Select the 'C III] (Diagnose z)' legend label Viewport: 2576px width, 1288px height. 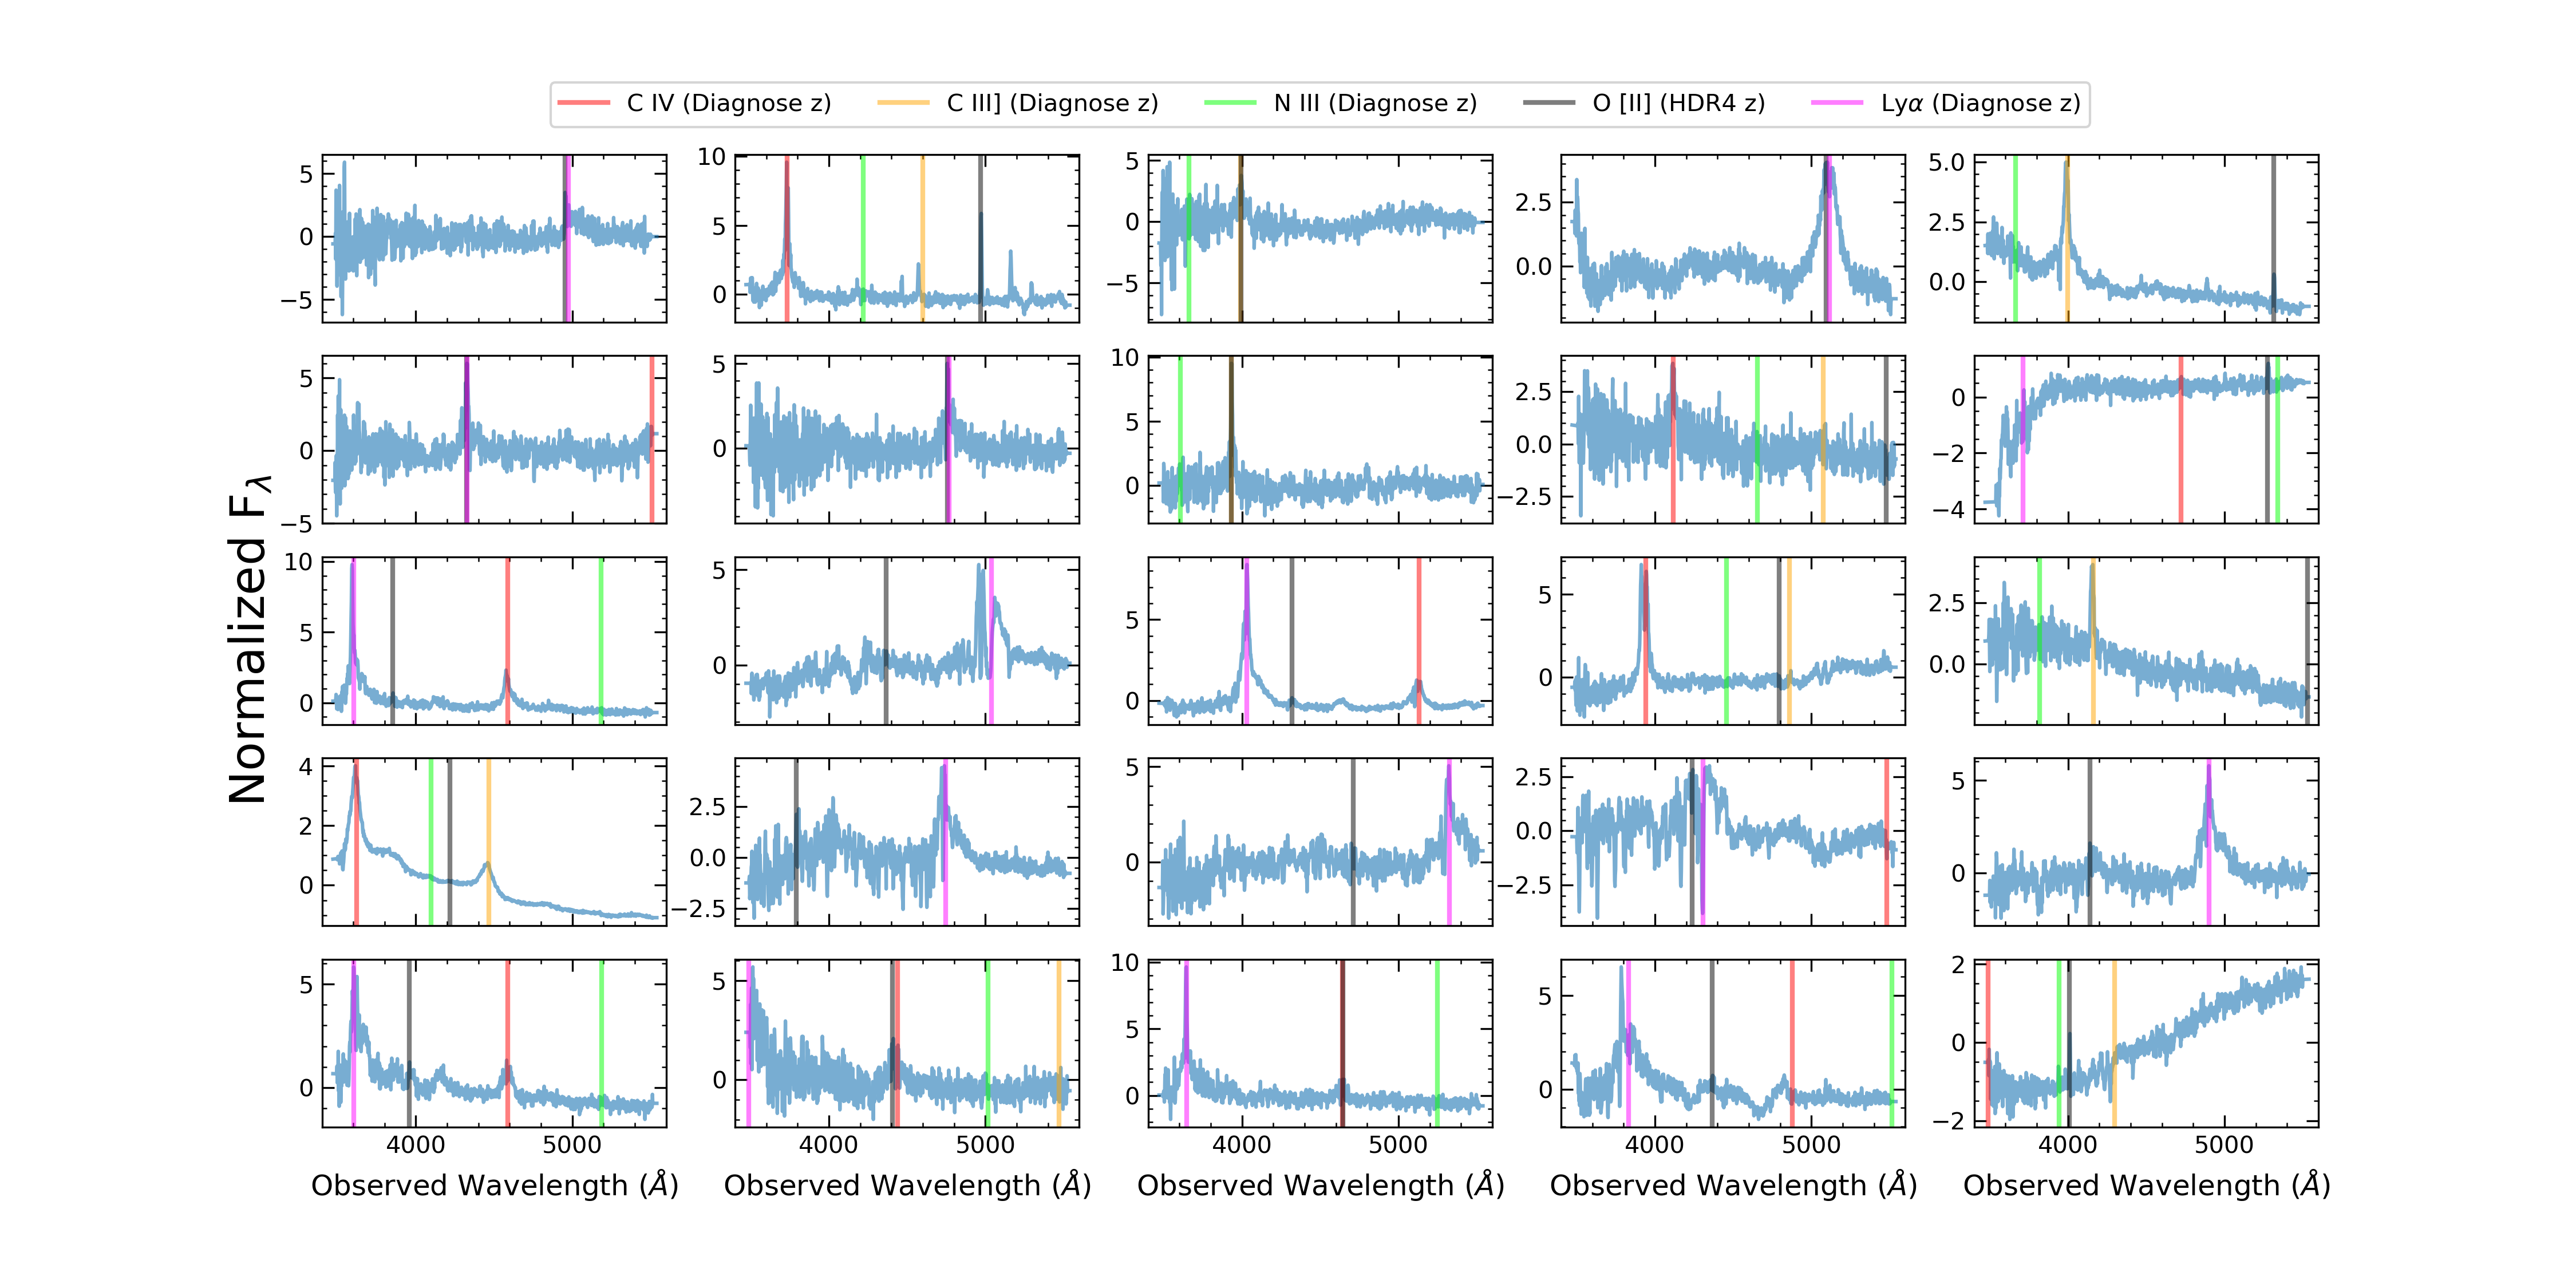(x=1052, y=103)
